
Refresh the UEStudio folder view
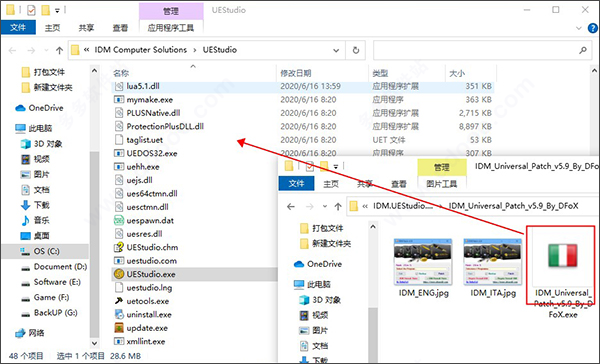pyautogui.click(x=356, y=50)
